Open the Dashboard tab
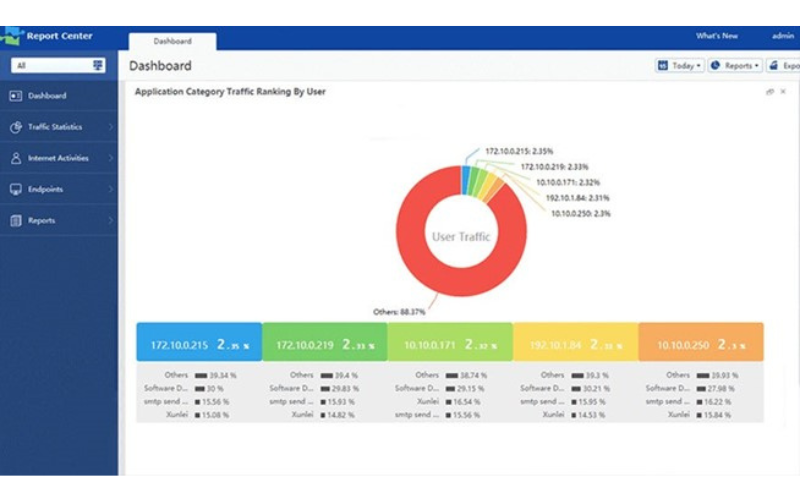This screenshot has height=500, width=800. pos(172,41)
